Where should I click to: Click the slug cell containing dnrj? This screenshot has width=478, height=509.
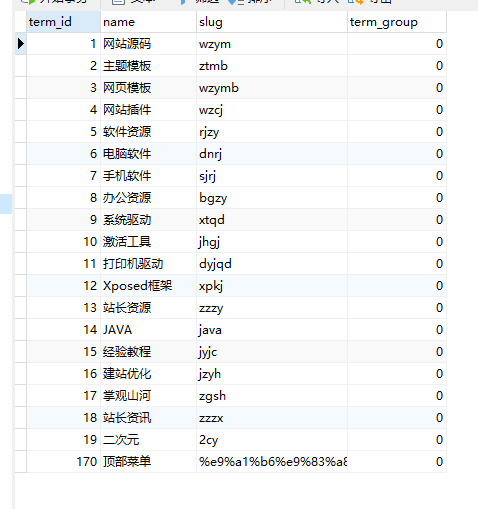tap(272, 154)
